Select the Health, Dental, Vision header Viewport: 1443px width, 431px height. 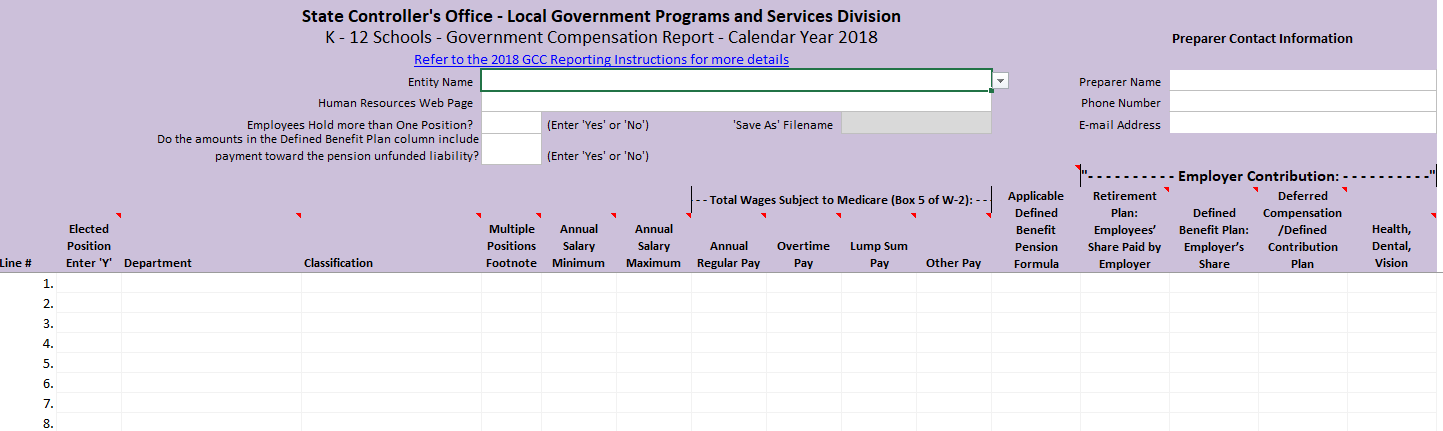[1391, 246]
